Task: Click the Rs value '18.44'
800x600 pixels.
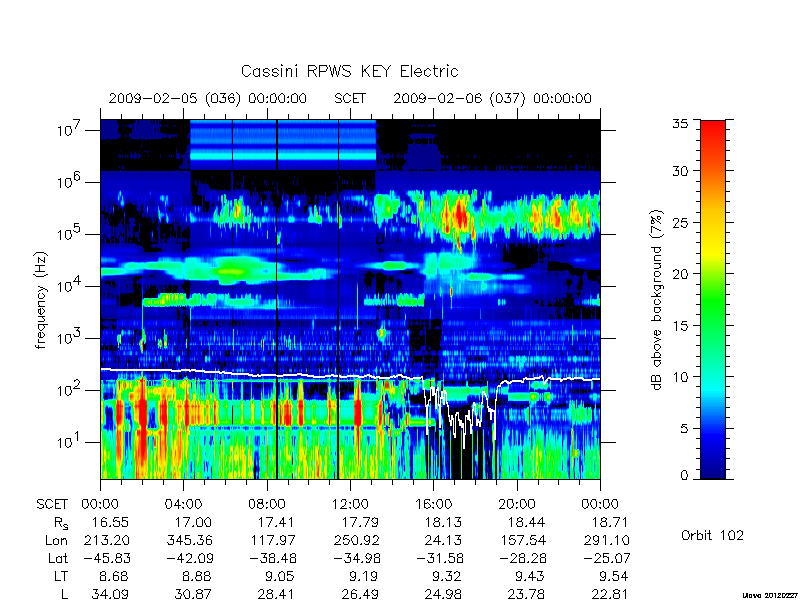Action: (x=526, y=522)
